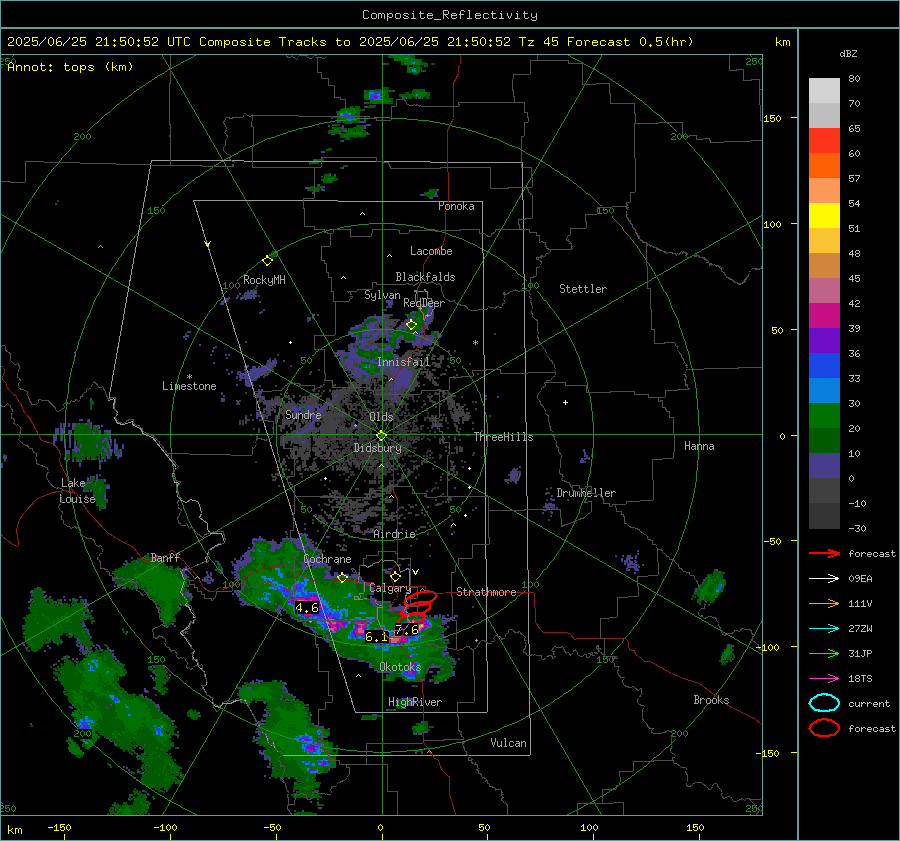
Task: Click the -150 tick on bottom axis
Action: pyautogui.click(x=60, y=828)
